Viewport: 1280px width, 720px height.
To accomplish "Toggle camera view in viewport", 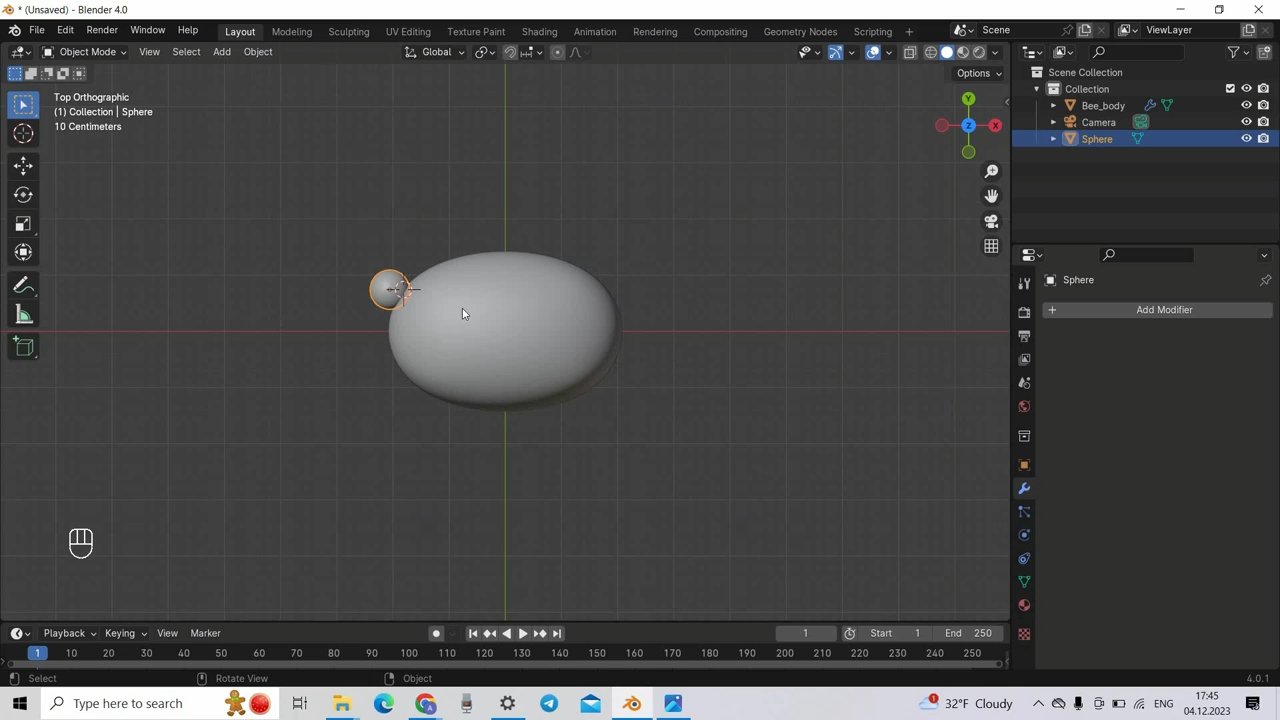I will tap(991, 221).
